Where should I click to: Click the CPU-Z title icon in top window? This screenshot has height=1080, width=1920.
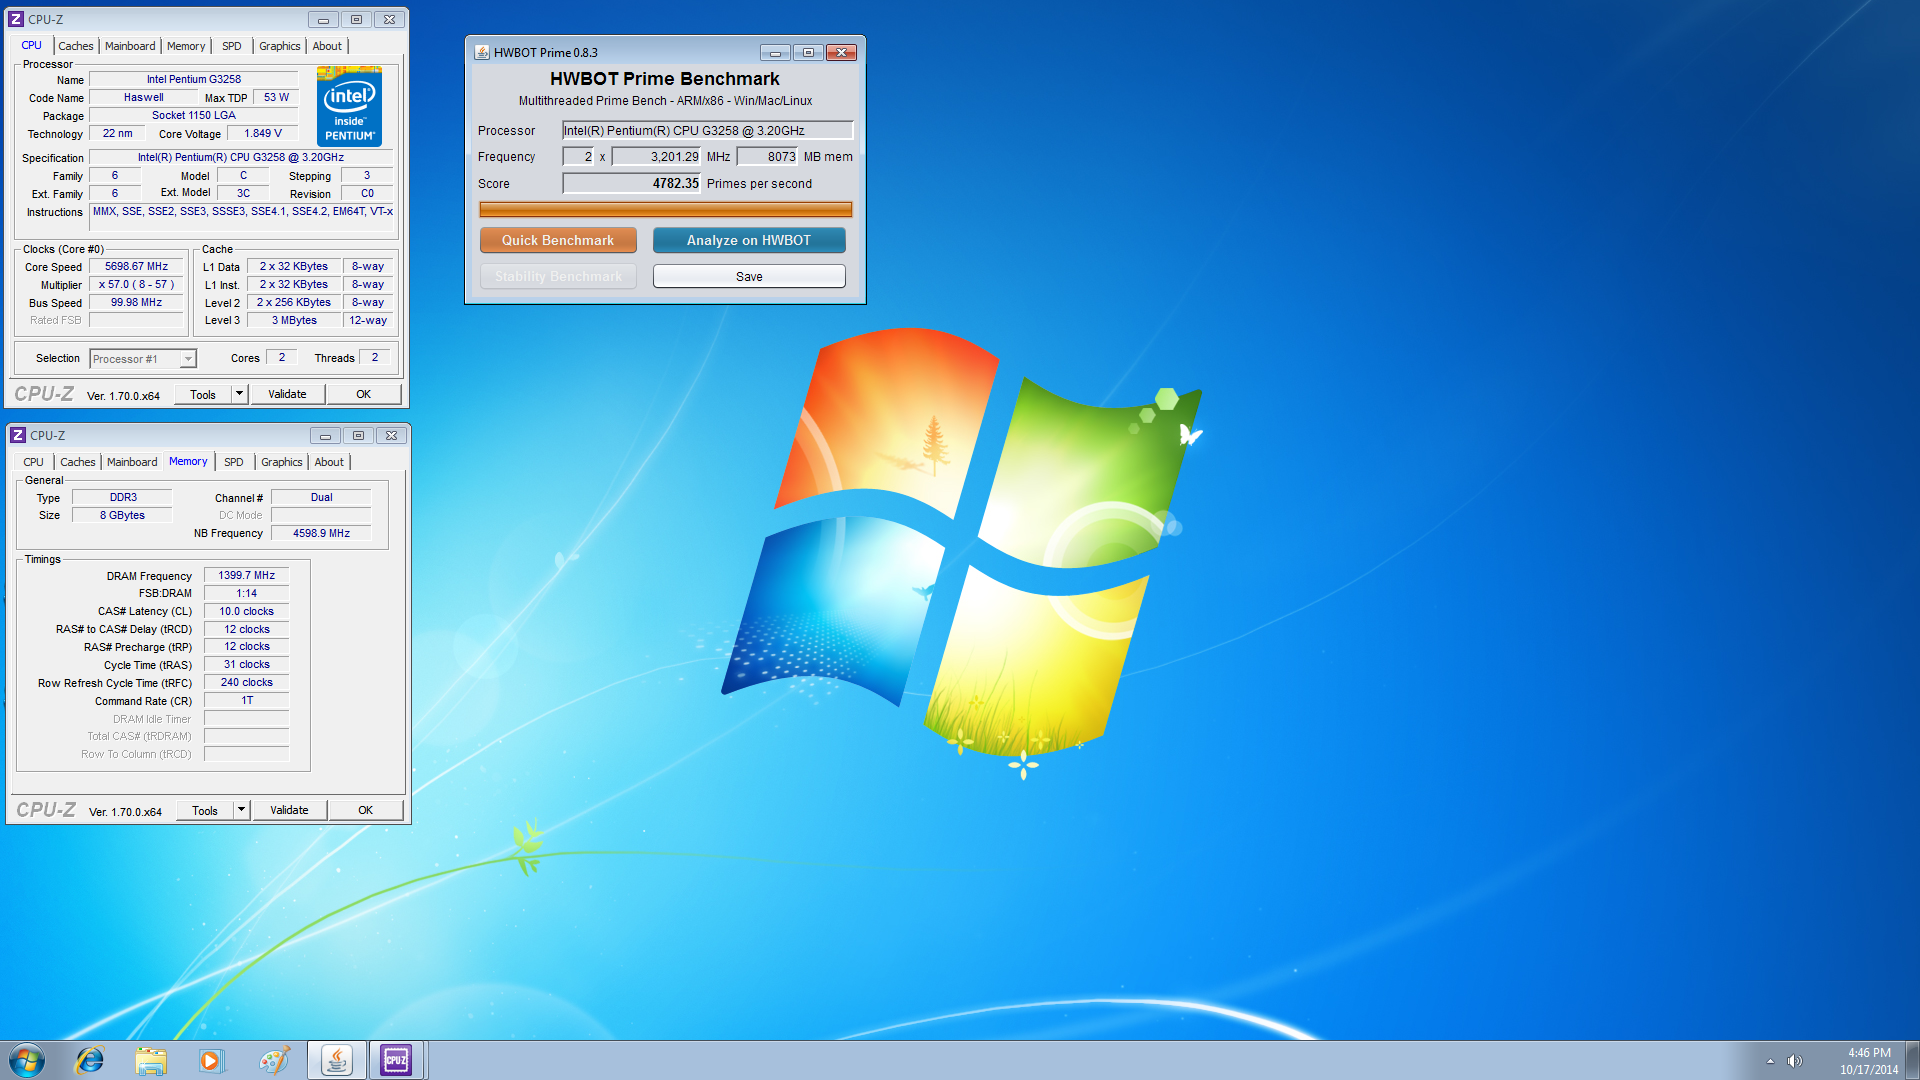pyautogui.click(x=16, y=19)
